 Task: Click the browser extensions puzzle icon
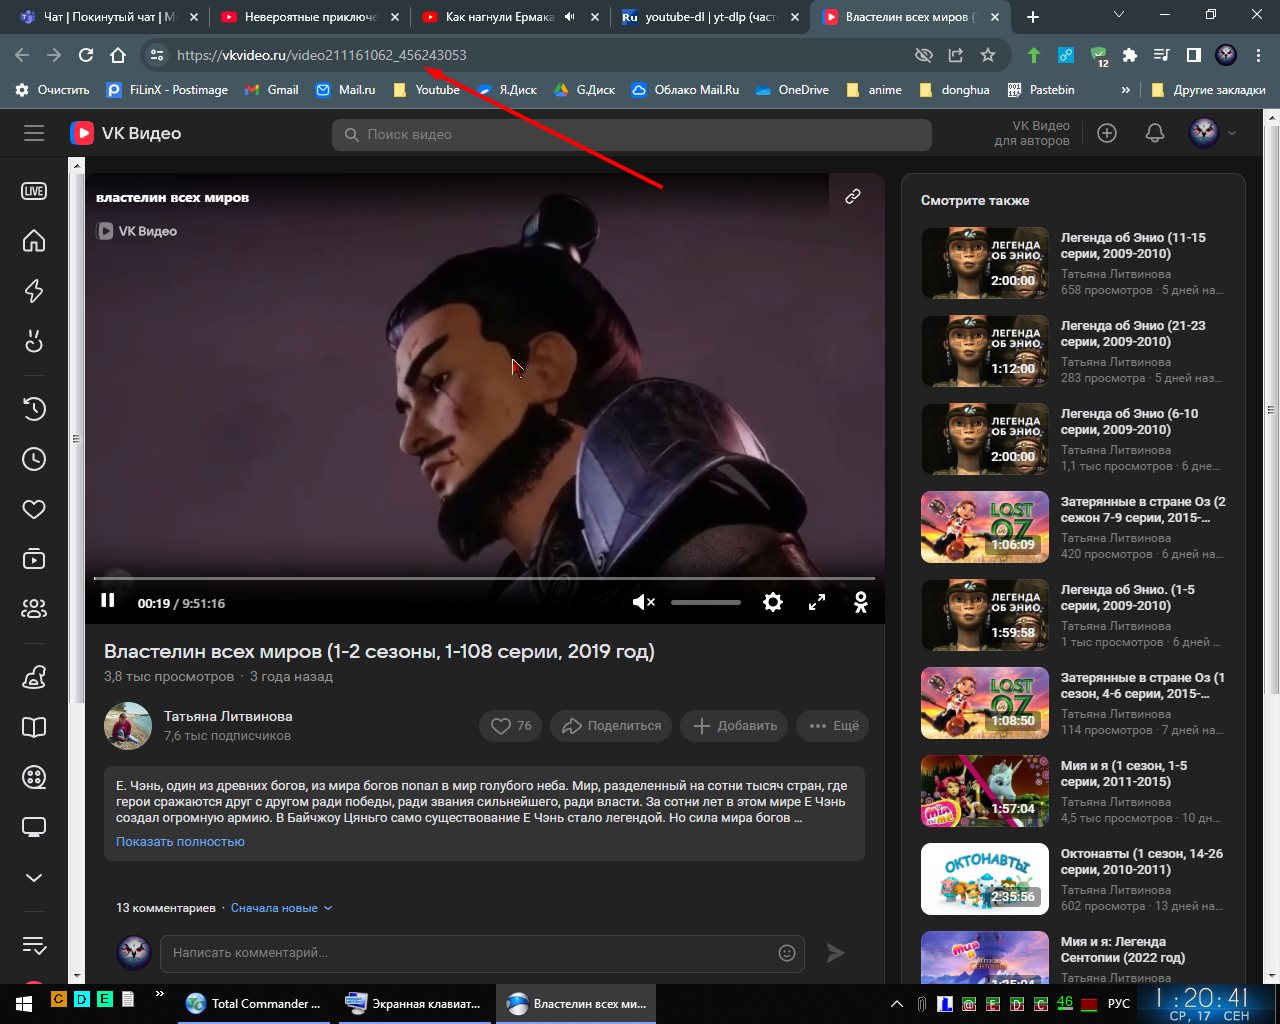point(1130,55)
